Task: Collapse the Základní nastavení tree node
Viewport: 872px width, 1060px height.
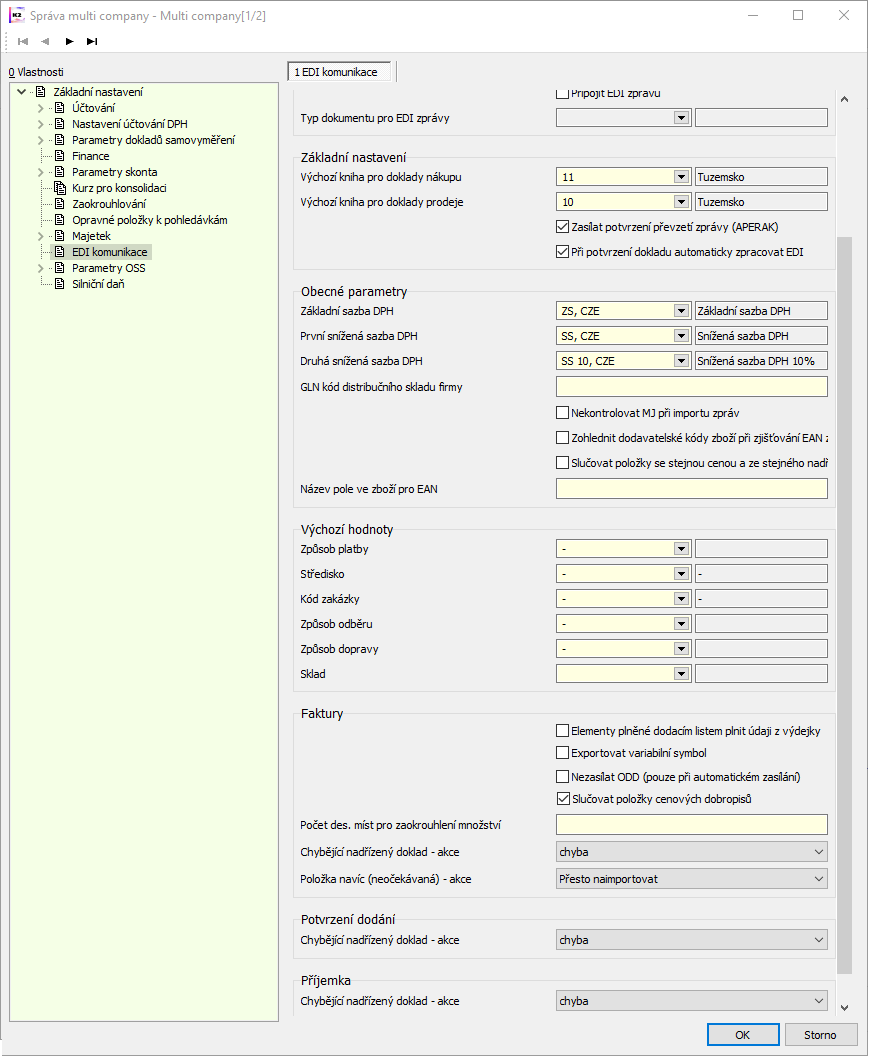Action: (22, 91)
